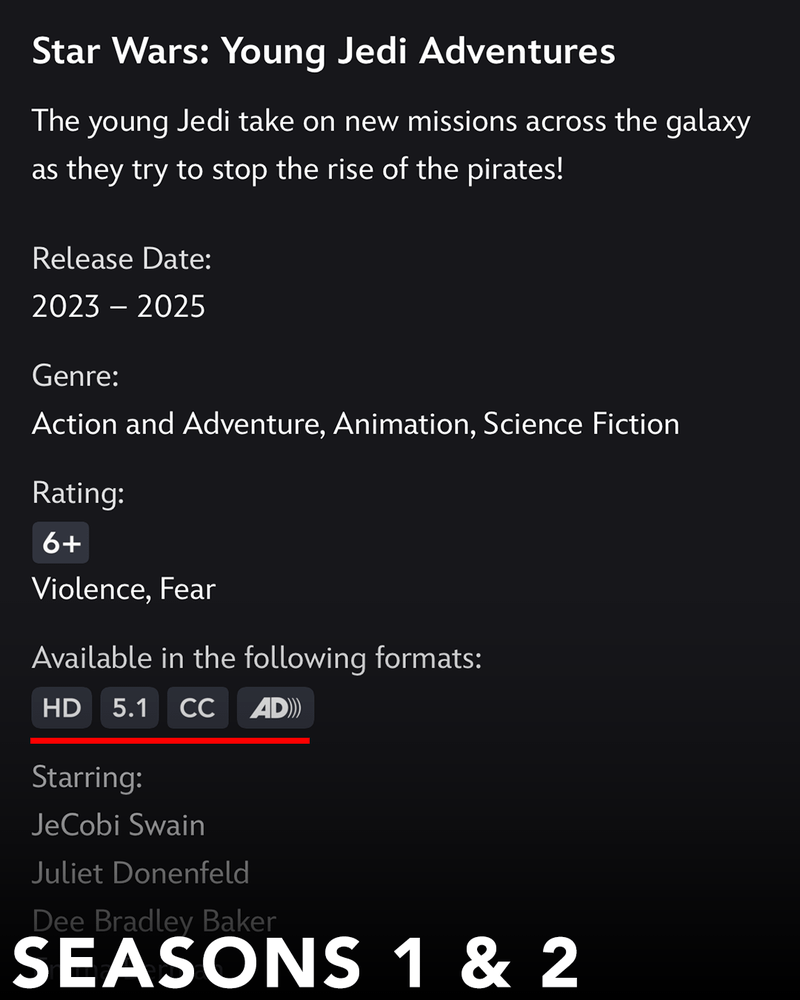The height and width of the screenshot is (1000, 800).
Task: Select cast member Juliet Donenfeld
Action: pos(140,873)
